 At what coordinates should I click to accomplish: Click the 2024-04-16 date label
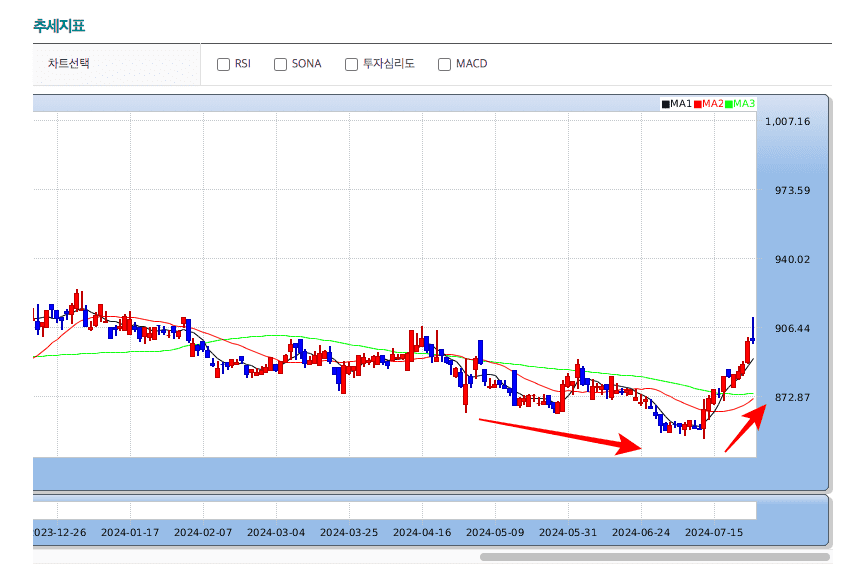click(422, 533)
